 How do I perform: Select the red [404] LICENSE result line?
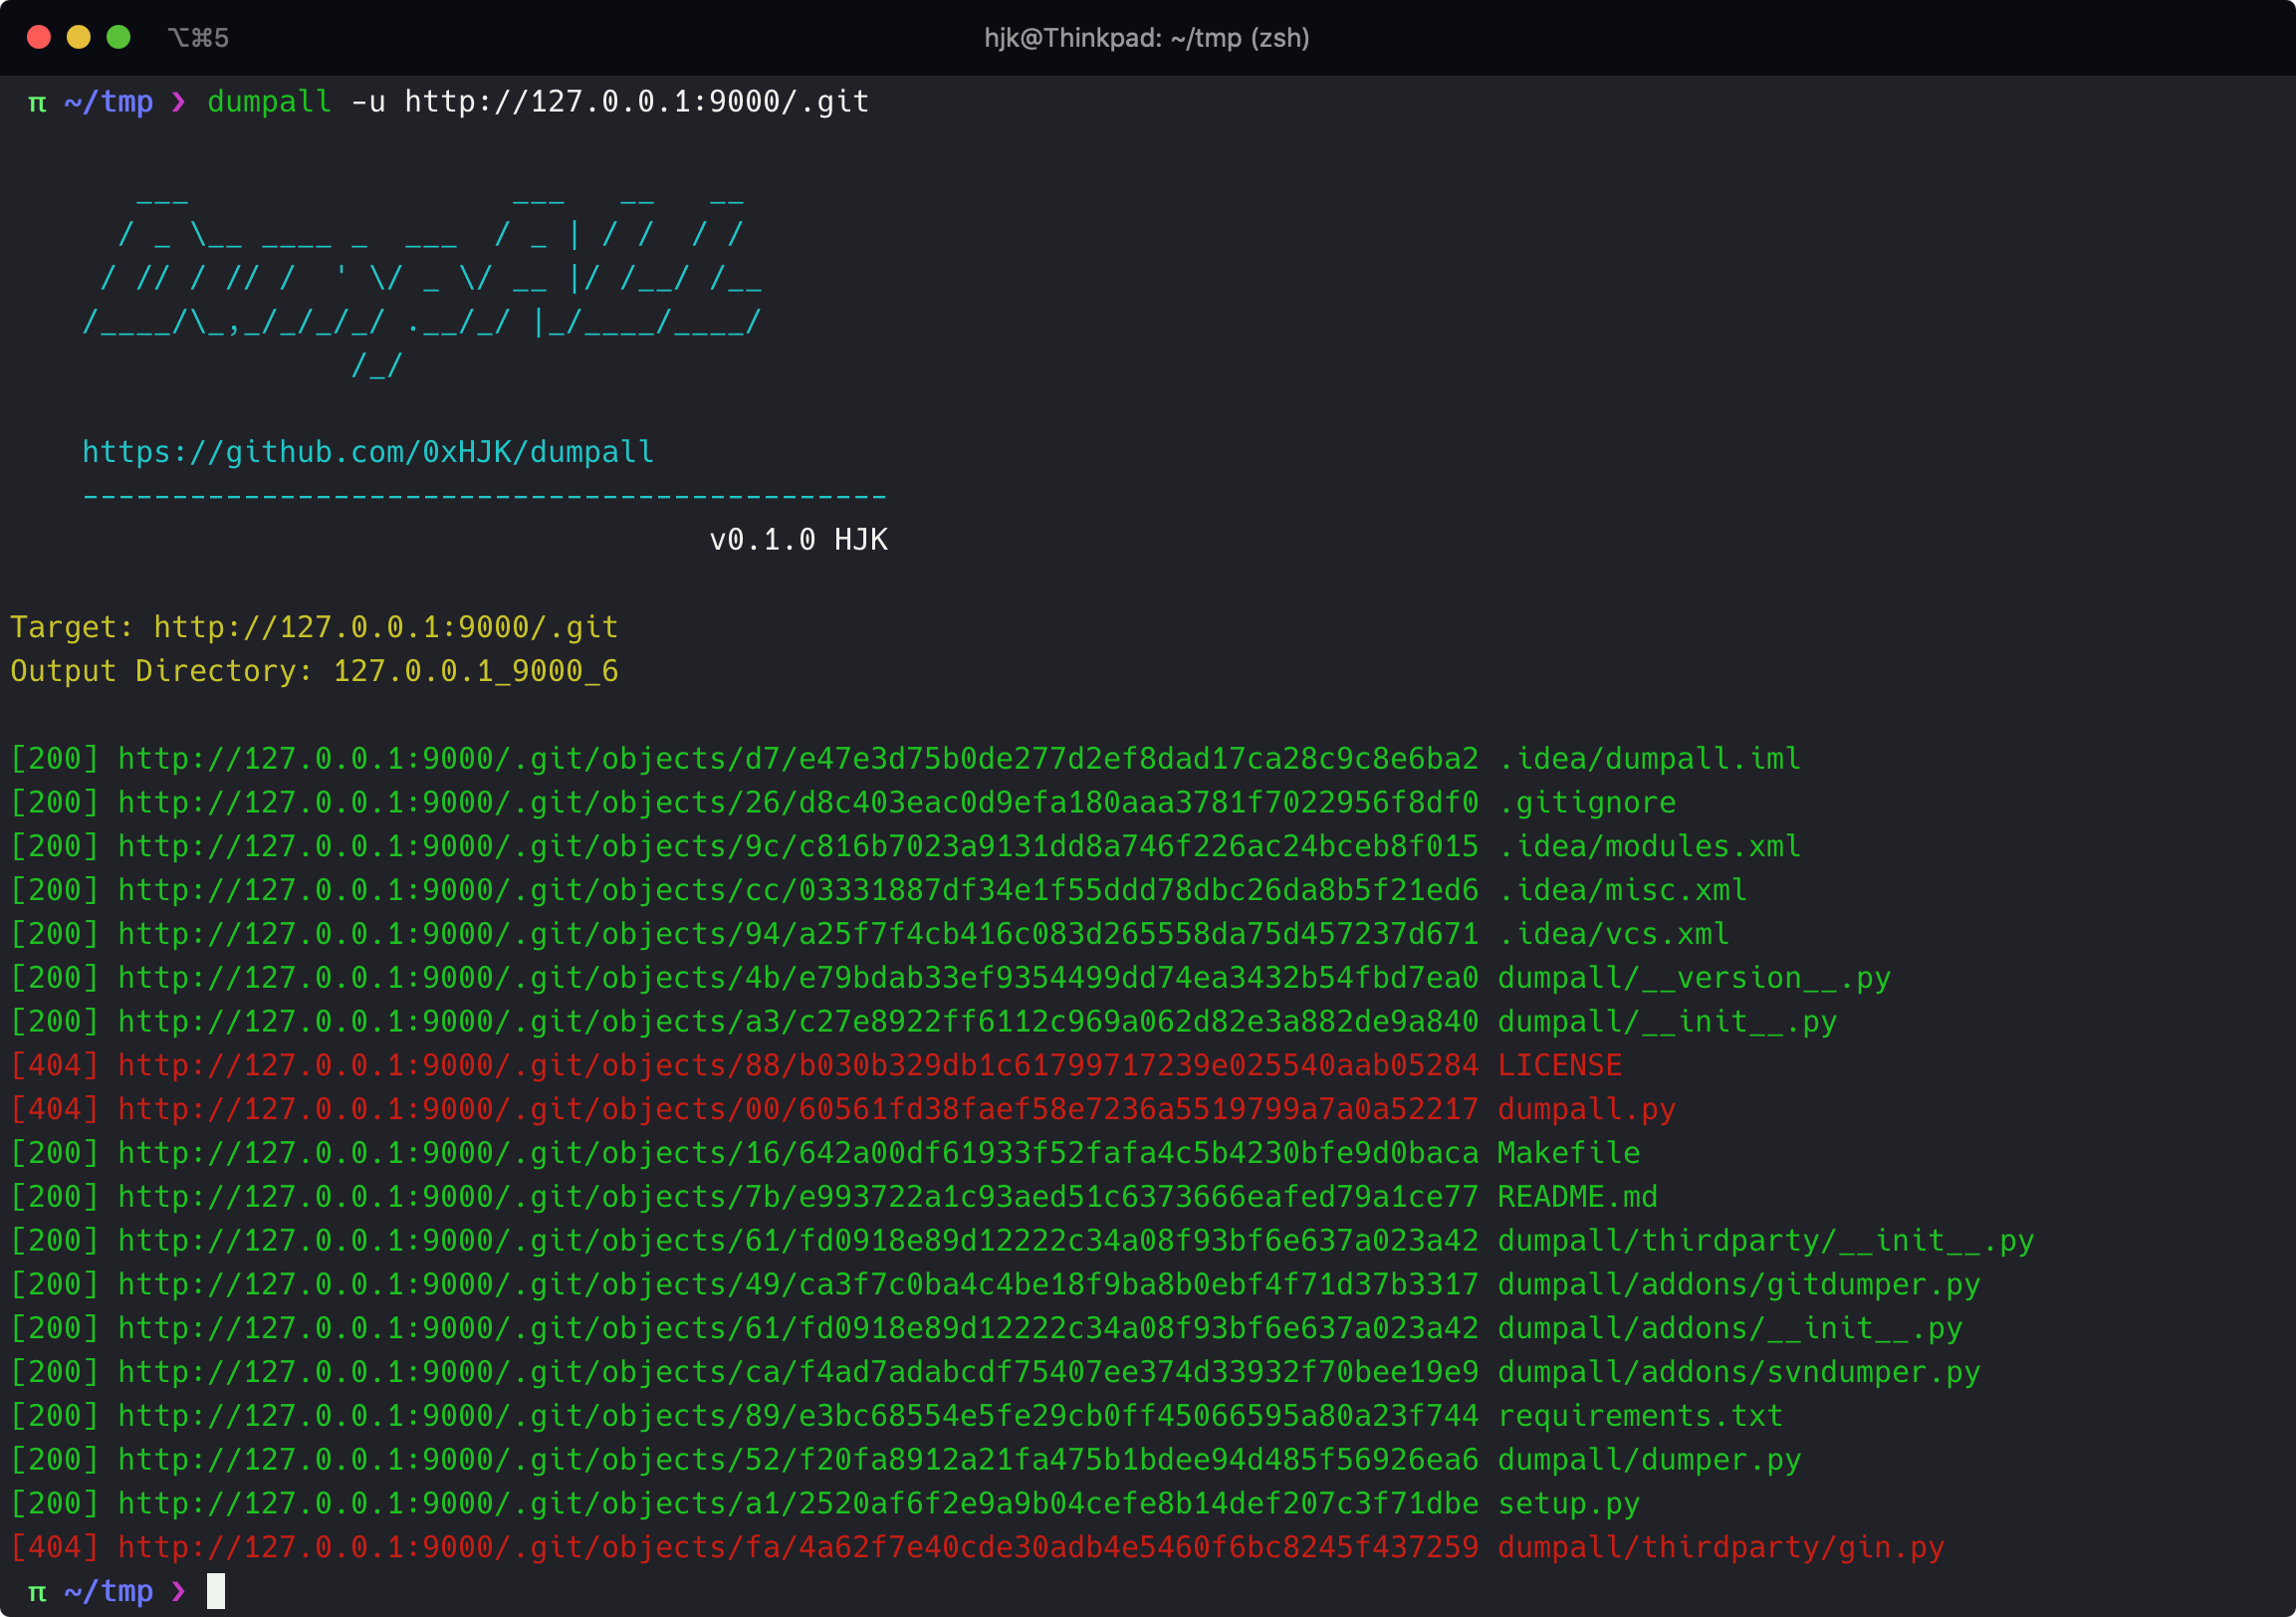[x=800, y=1065]
